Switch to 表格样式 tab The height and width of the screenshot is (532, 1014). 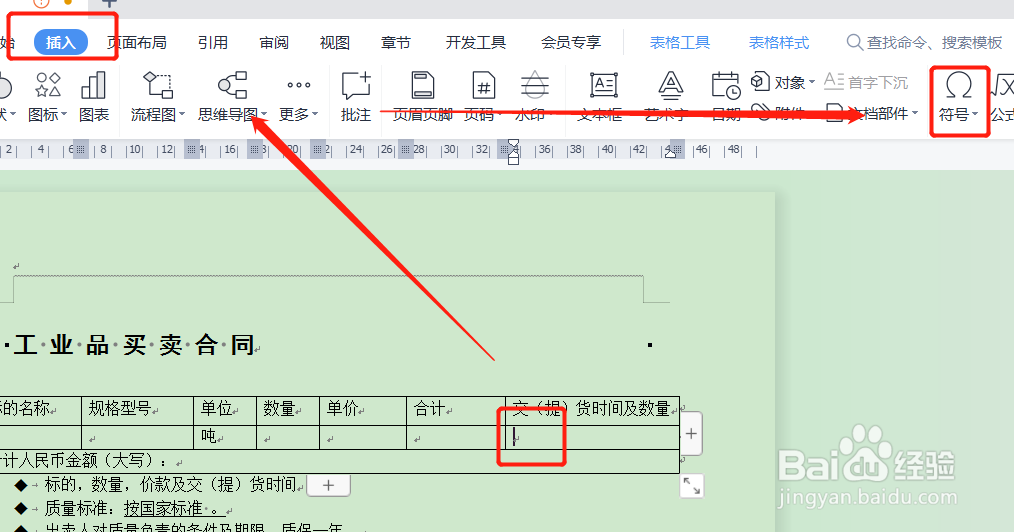click(779, 43)
